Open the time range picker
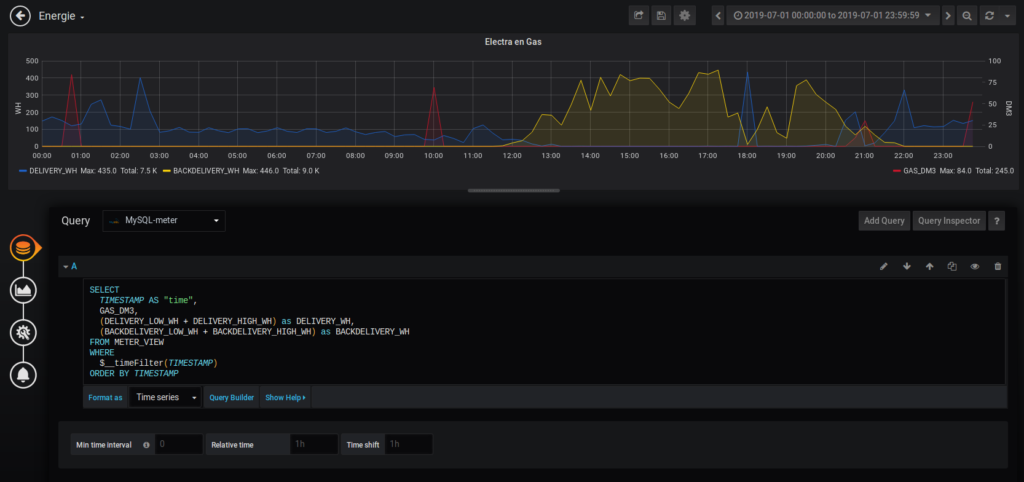 (833, 16)
